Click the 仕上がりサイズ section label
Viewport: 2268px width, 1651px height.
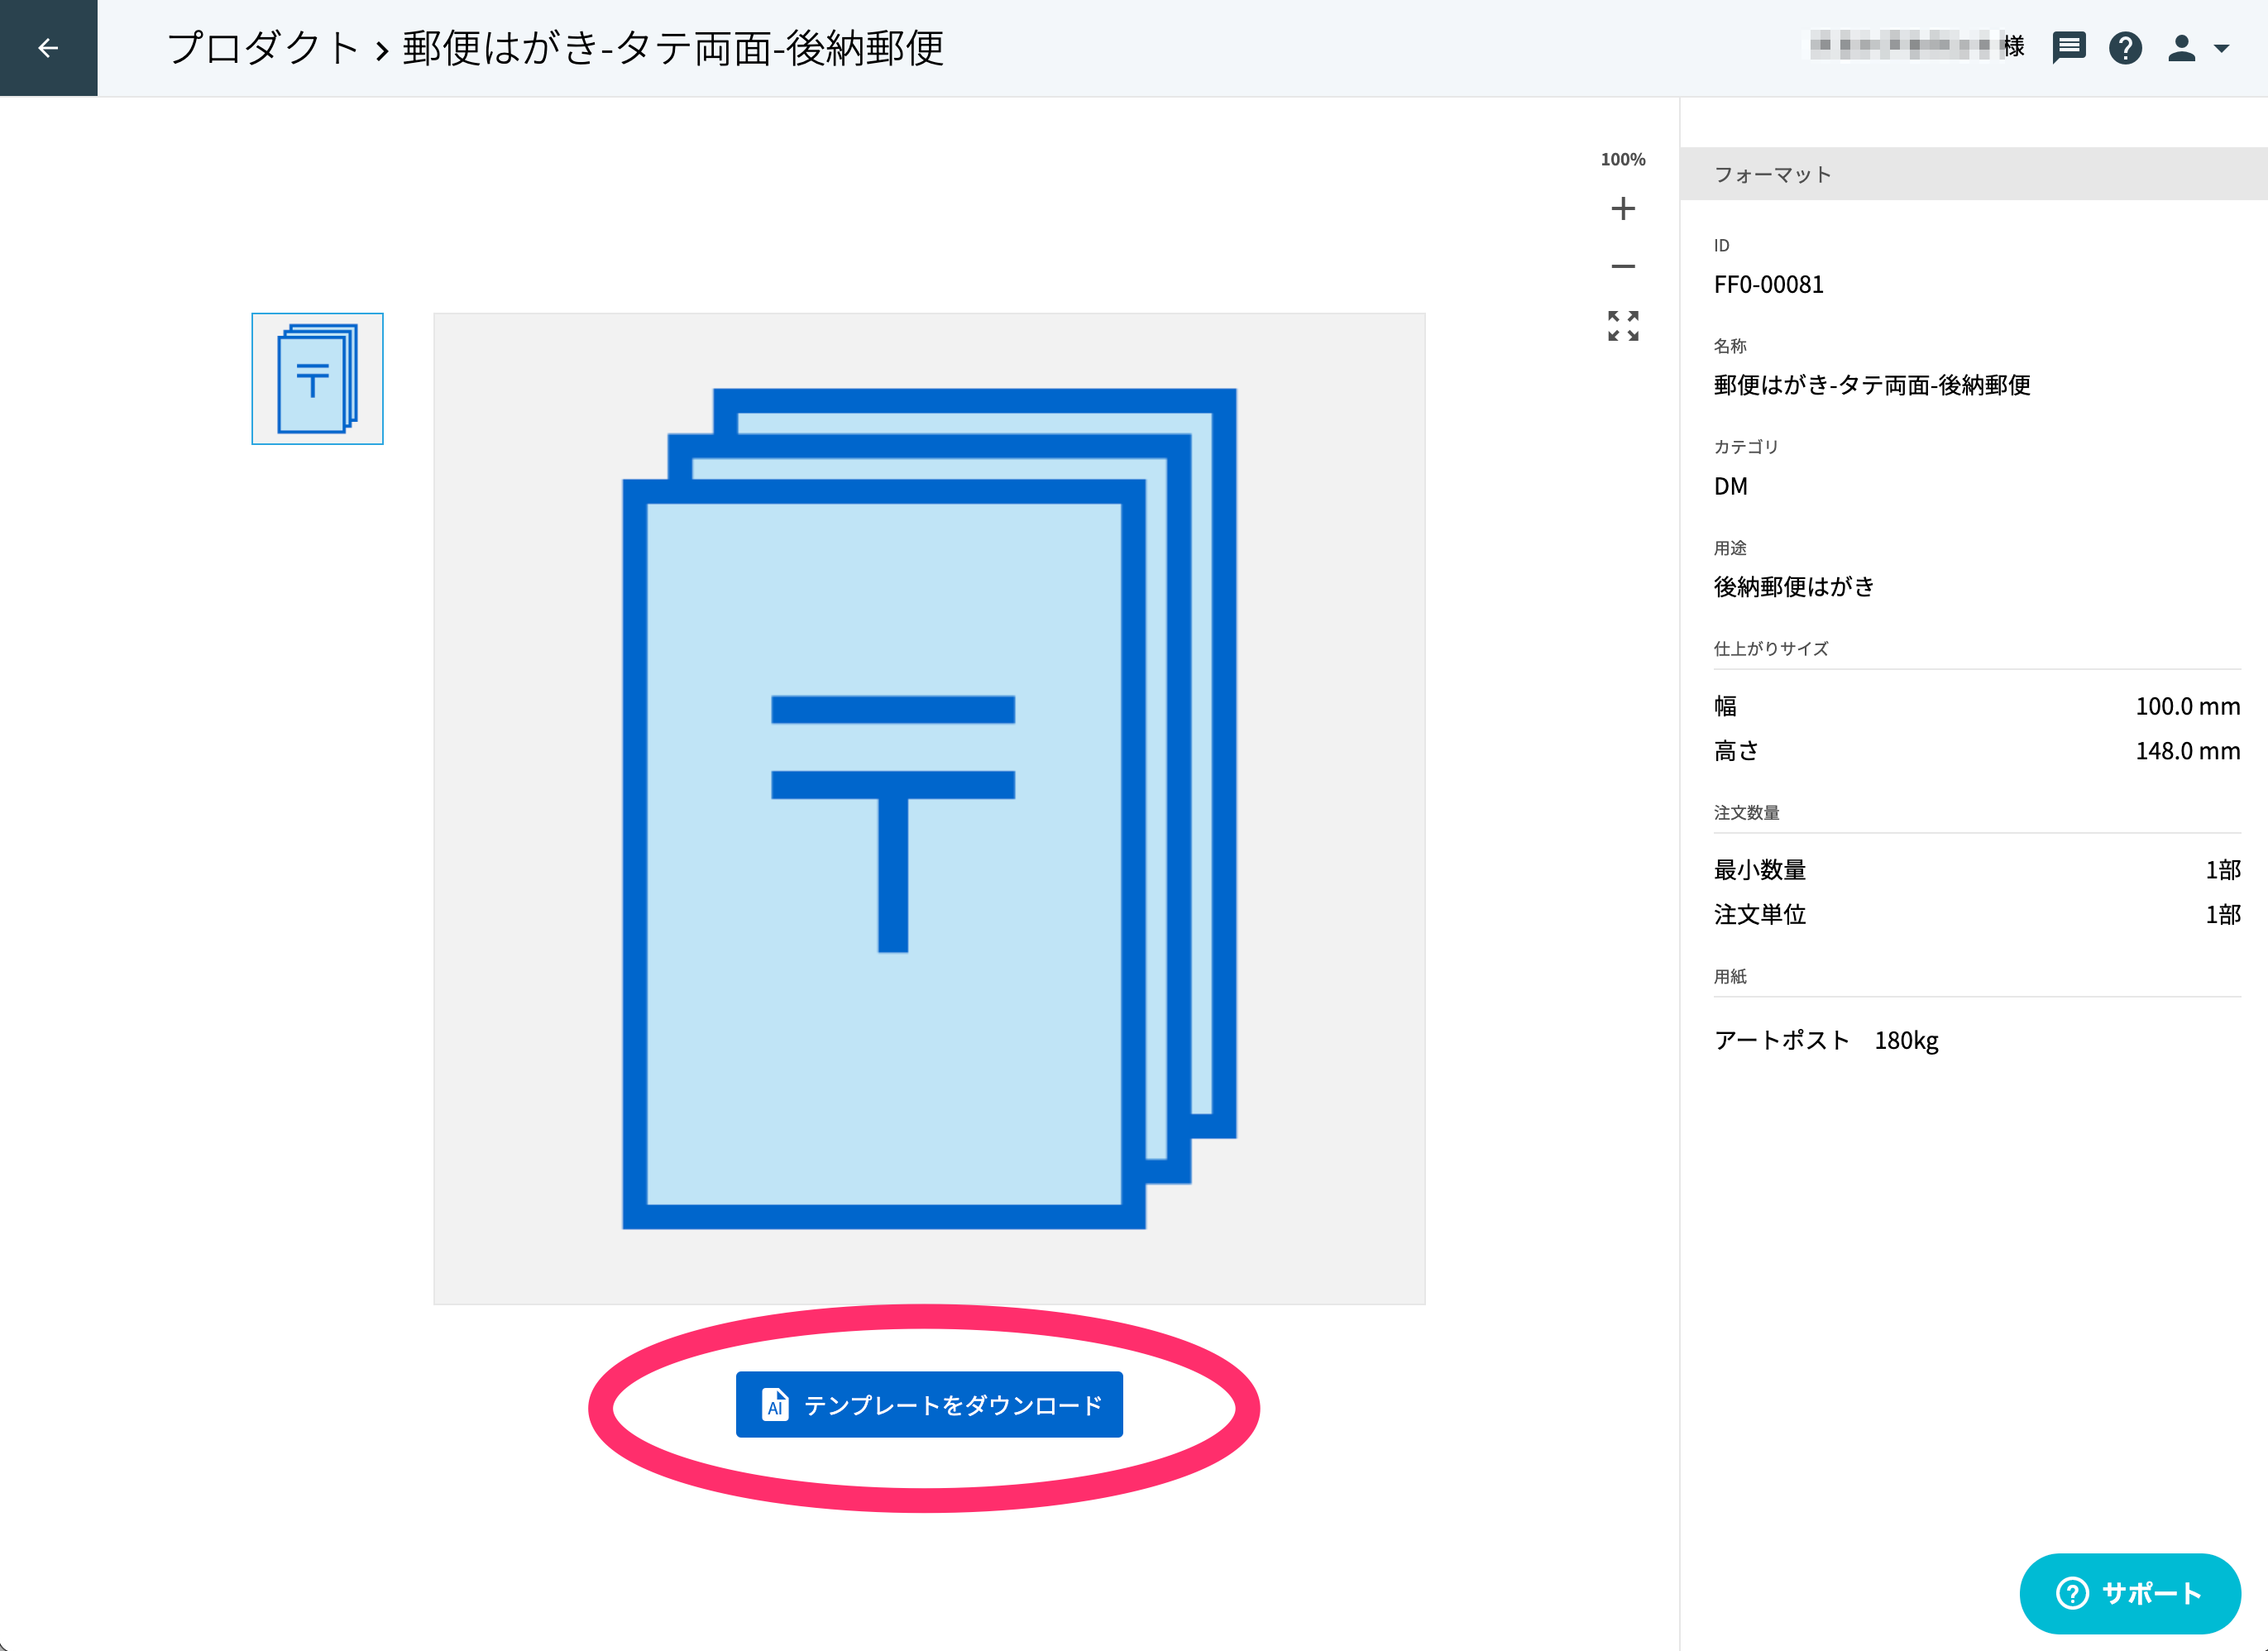click(1771, 648)
